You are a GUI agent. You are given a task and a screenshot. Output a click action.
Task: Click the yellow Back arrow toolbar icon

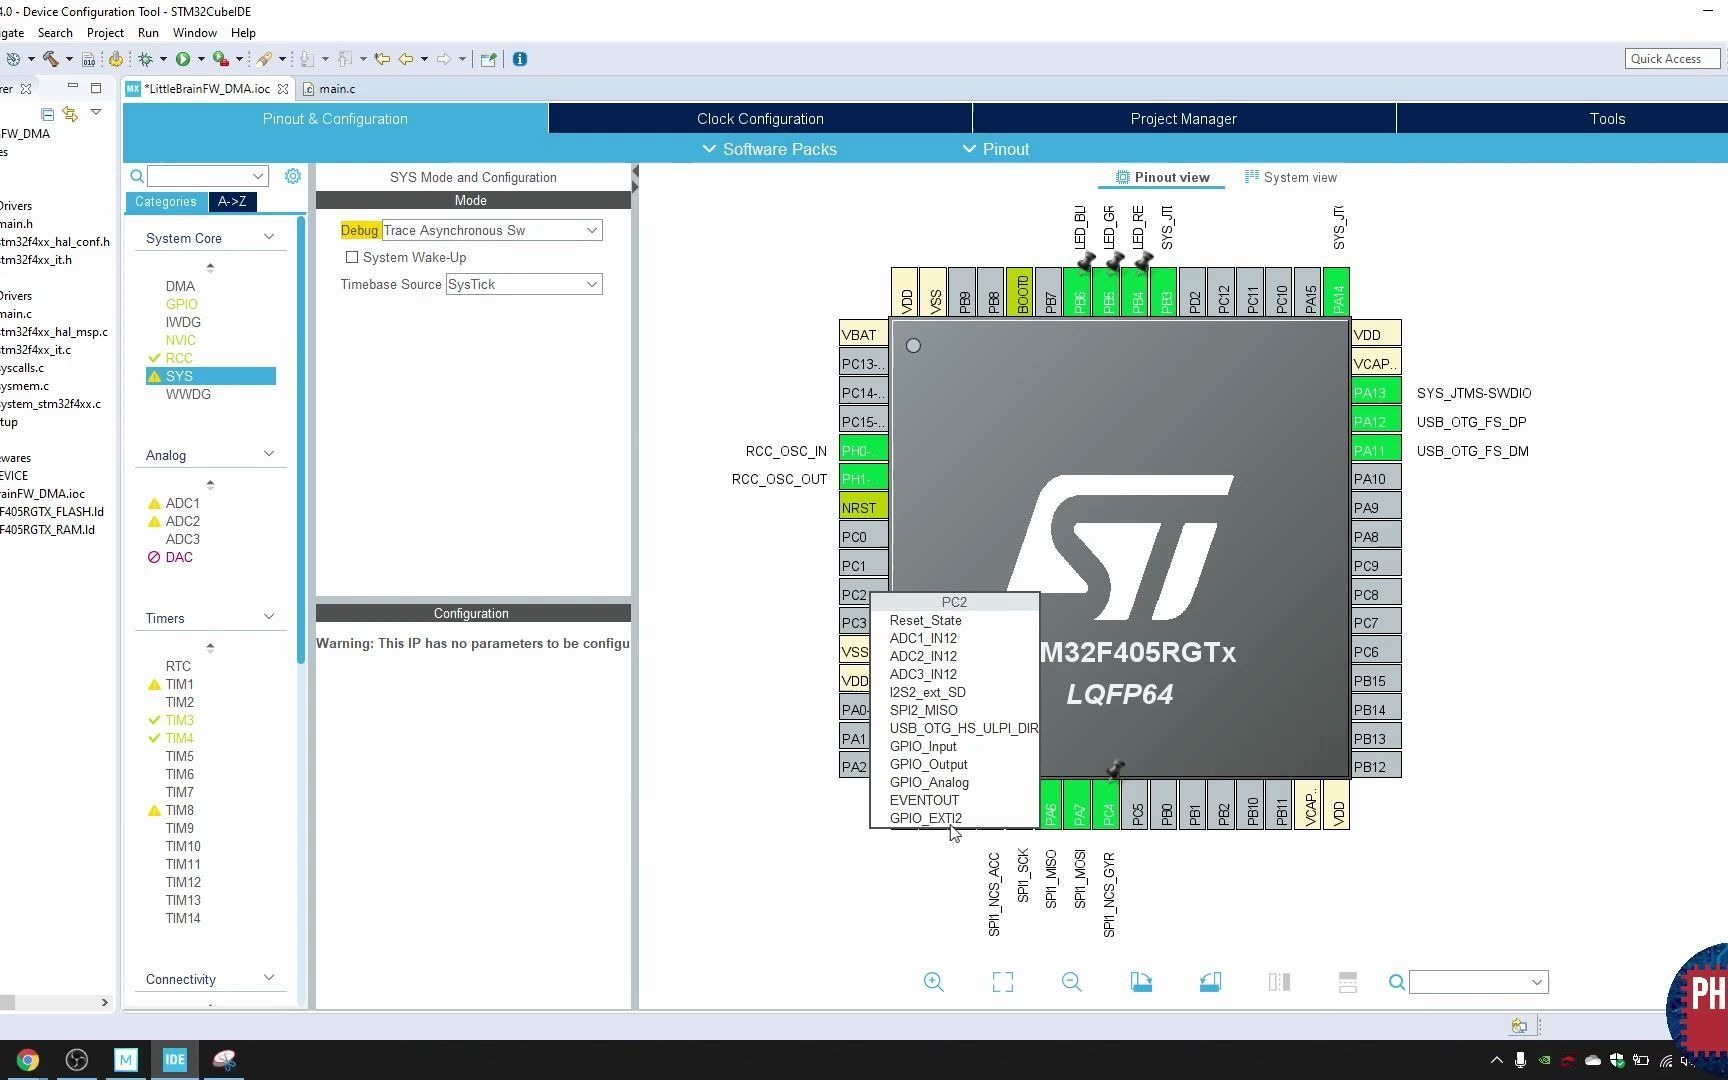[x=406, y=59]
